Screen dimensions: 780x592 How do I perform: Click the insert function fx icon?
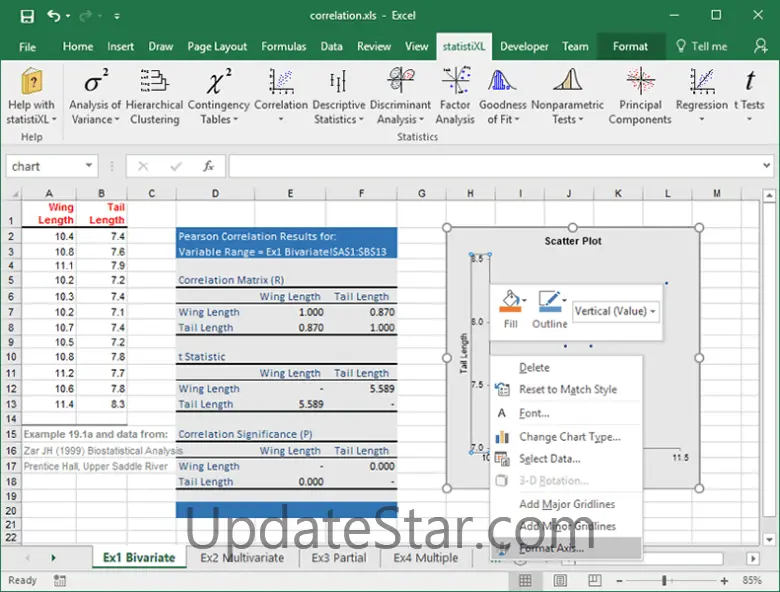pos(208,166)
